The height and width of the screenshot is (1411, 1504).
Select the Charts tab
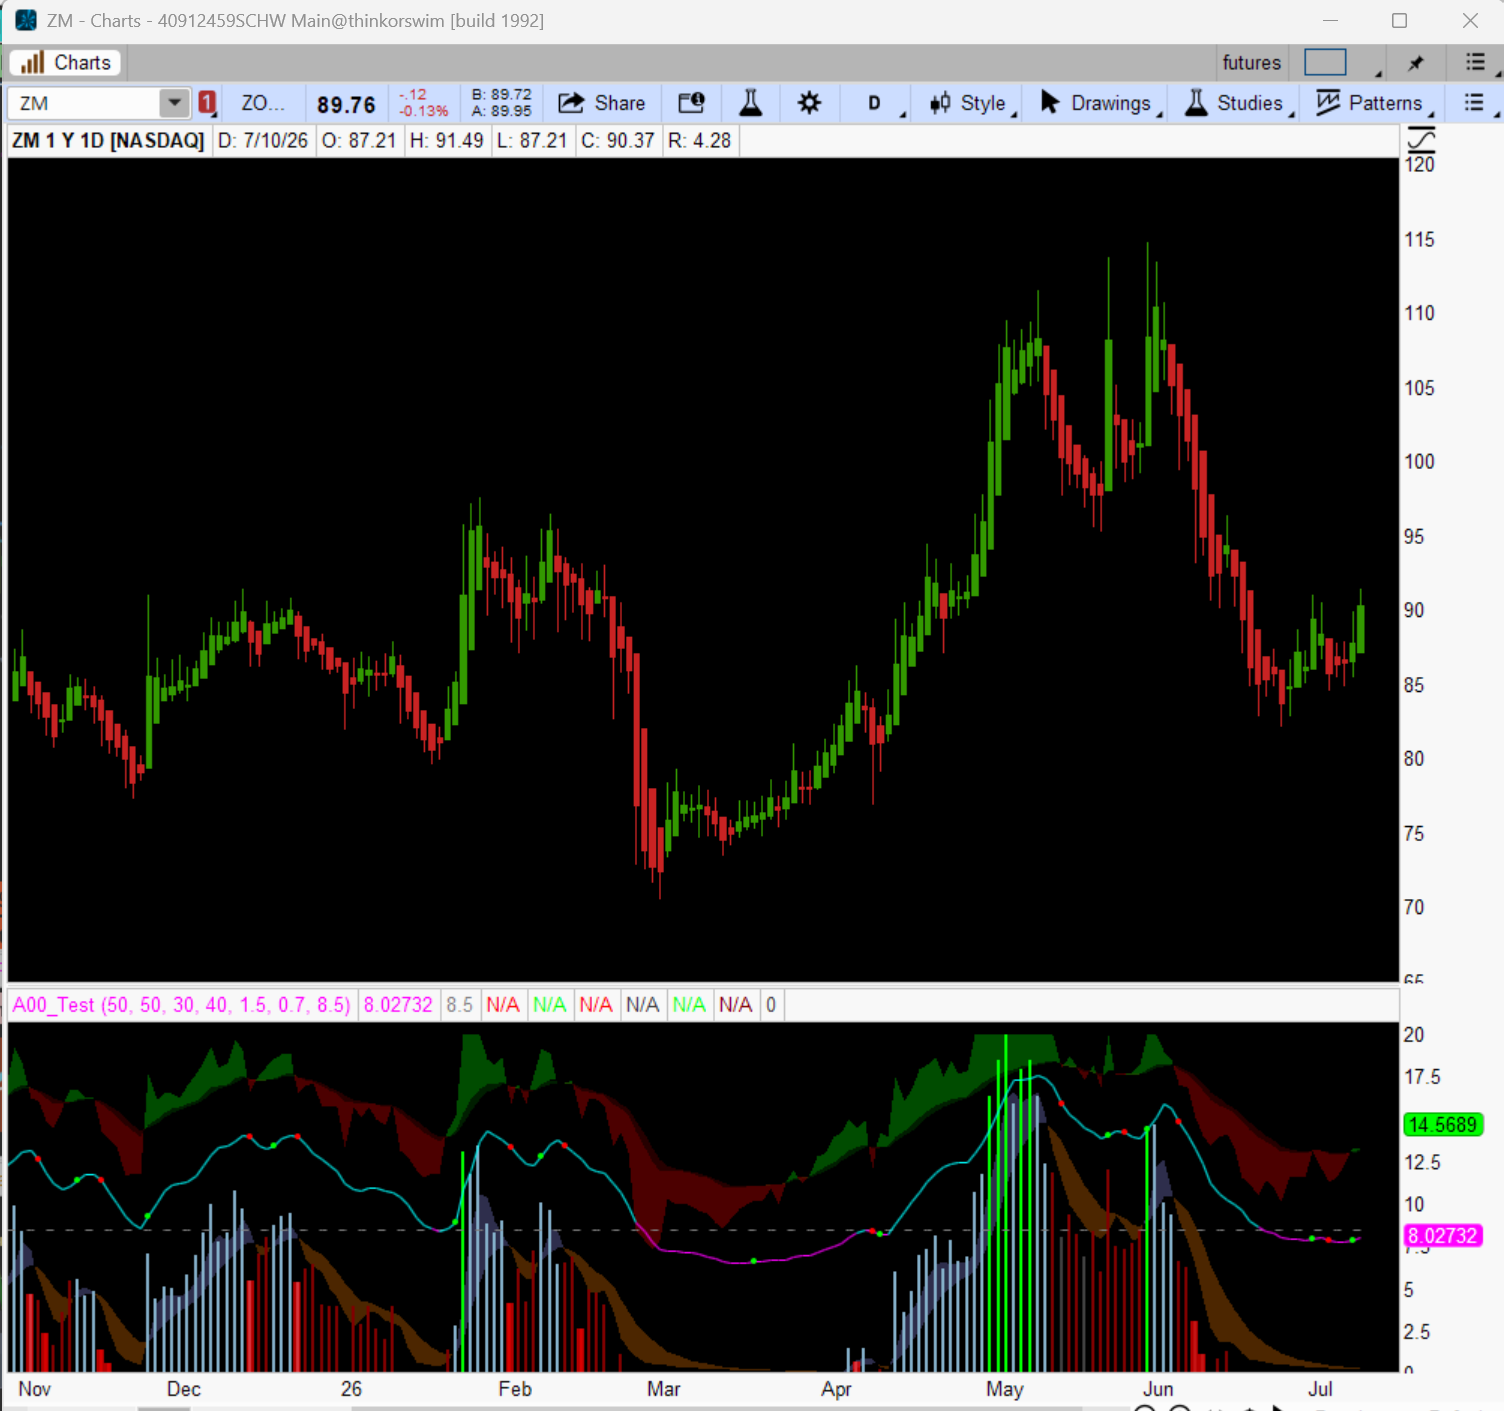[x=66, y=63]
